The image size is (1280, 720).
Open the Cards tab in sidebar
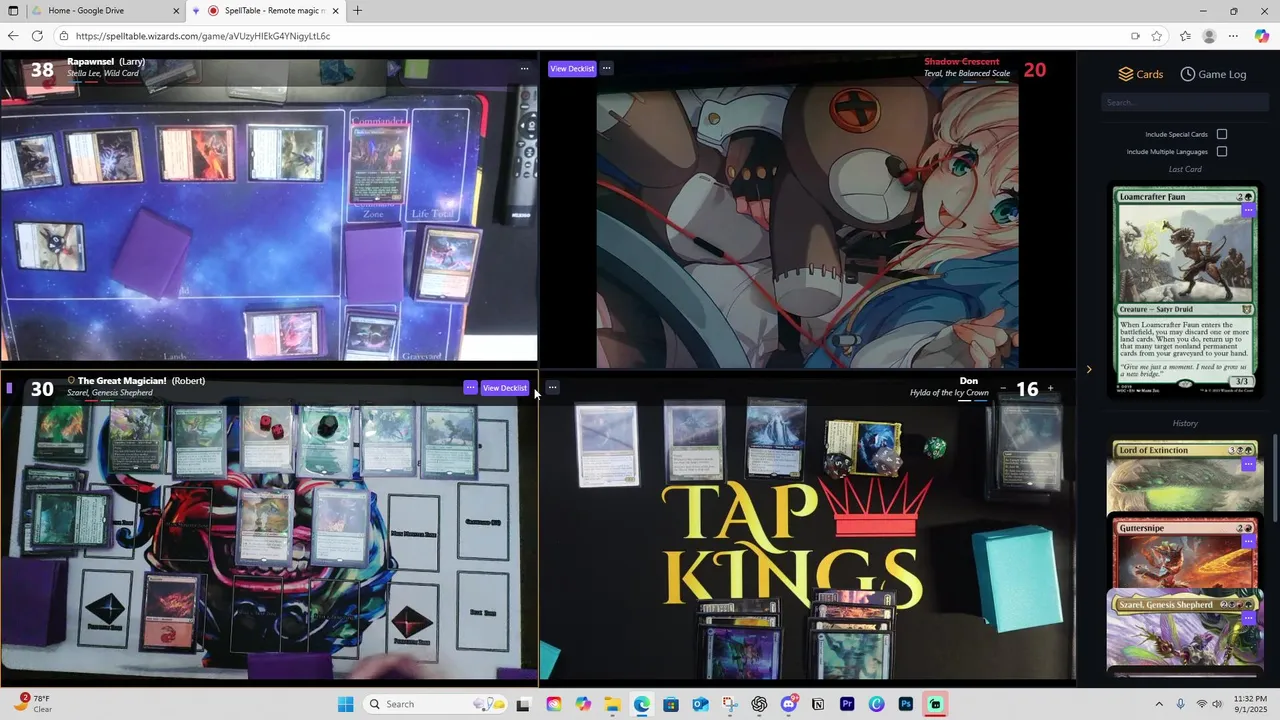click(1140, 74)
